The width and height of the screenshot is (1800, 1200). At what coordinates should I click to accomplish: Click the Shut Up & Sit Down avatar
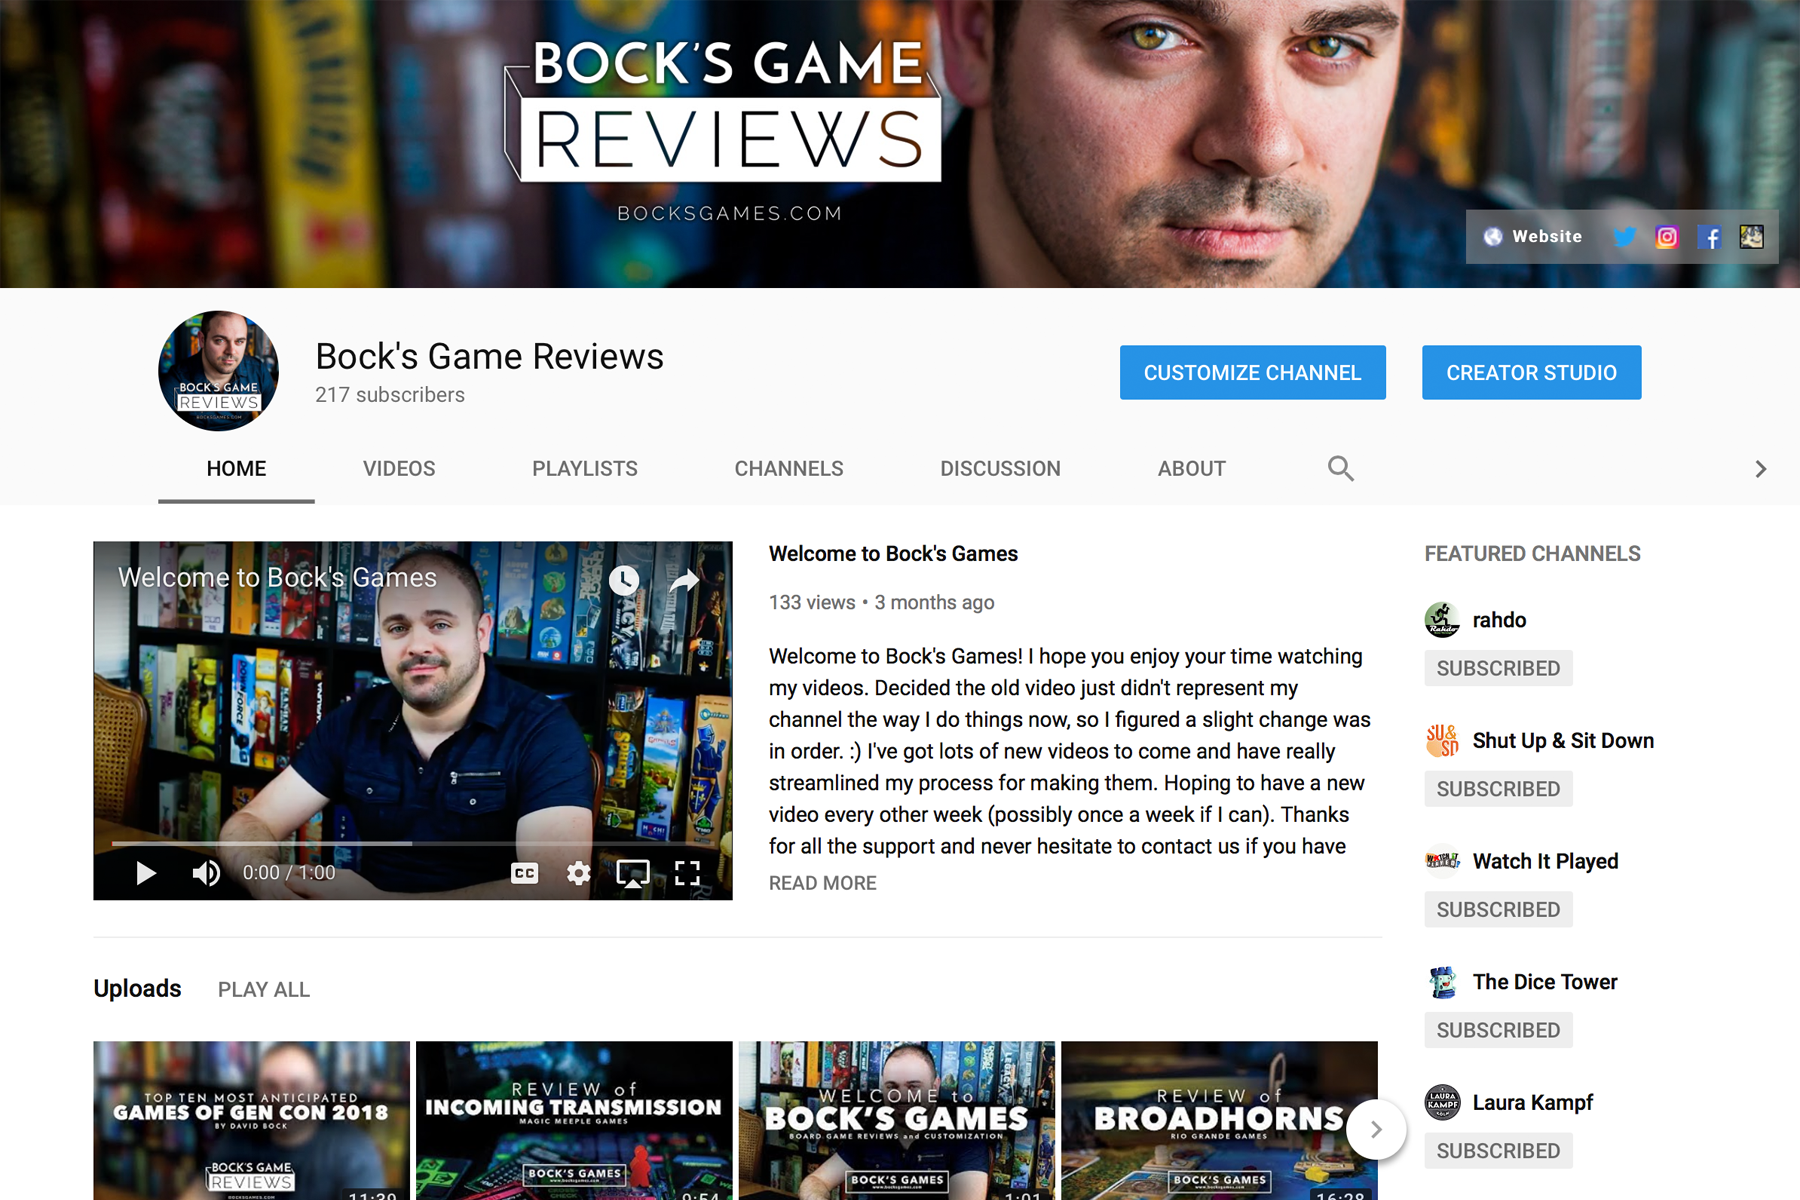click(1442, 741)
